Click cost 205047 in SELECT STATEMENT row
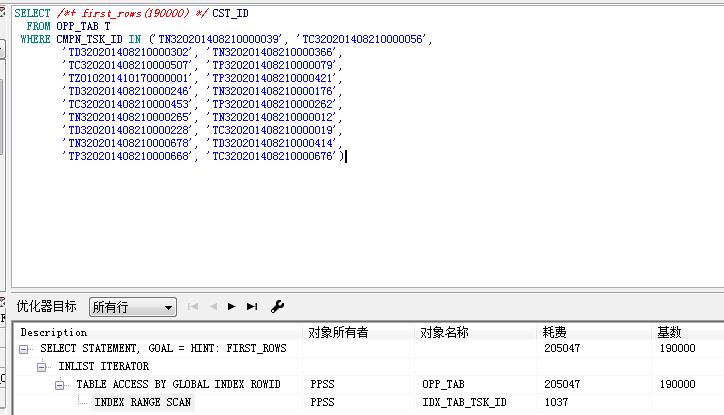This screenshot has height=415, width=724. [x=562, y=348]
